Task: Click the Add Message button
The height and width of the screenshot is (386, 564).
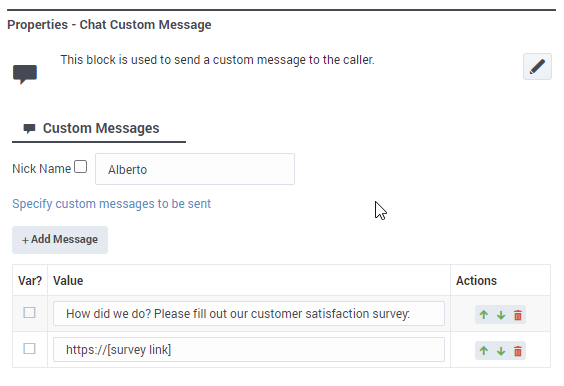Action: 60,240
